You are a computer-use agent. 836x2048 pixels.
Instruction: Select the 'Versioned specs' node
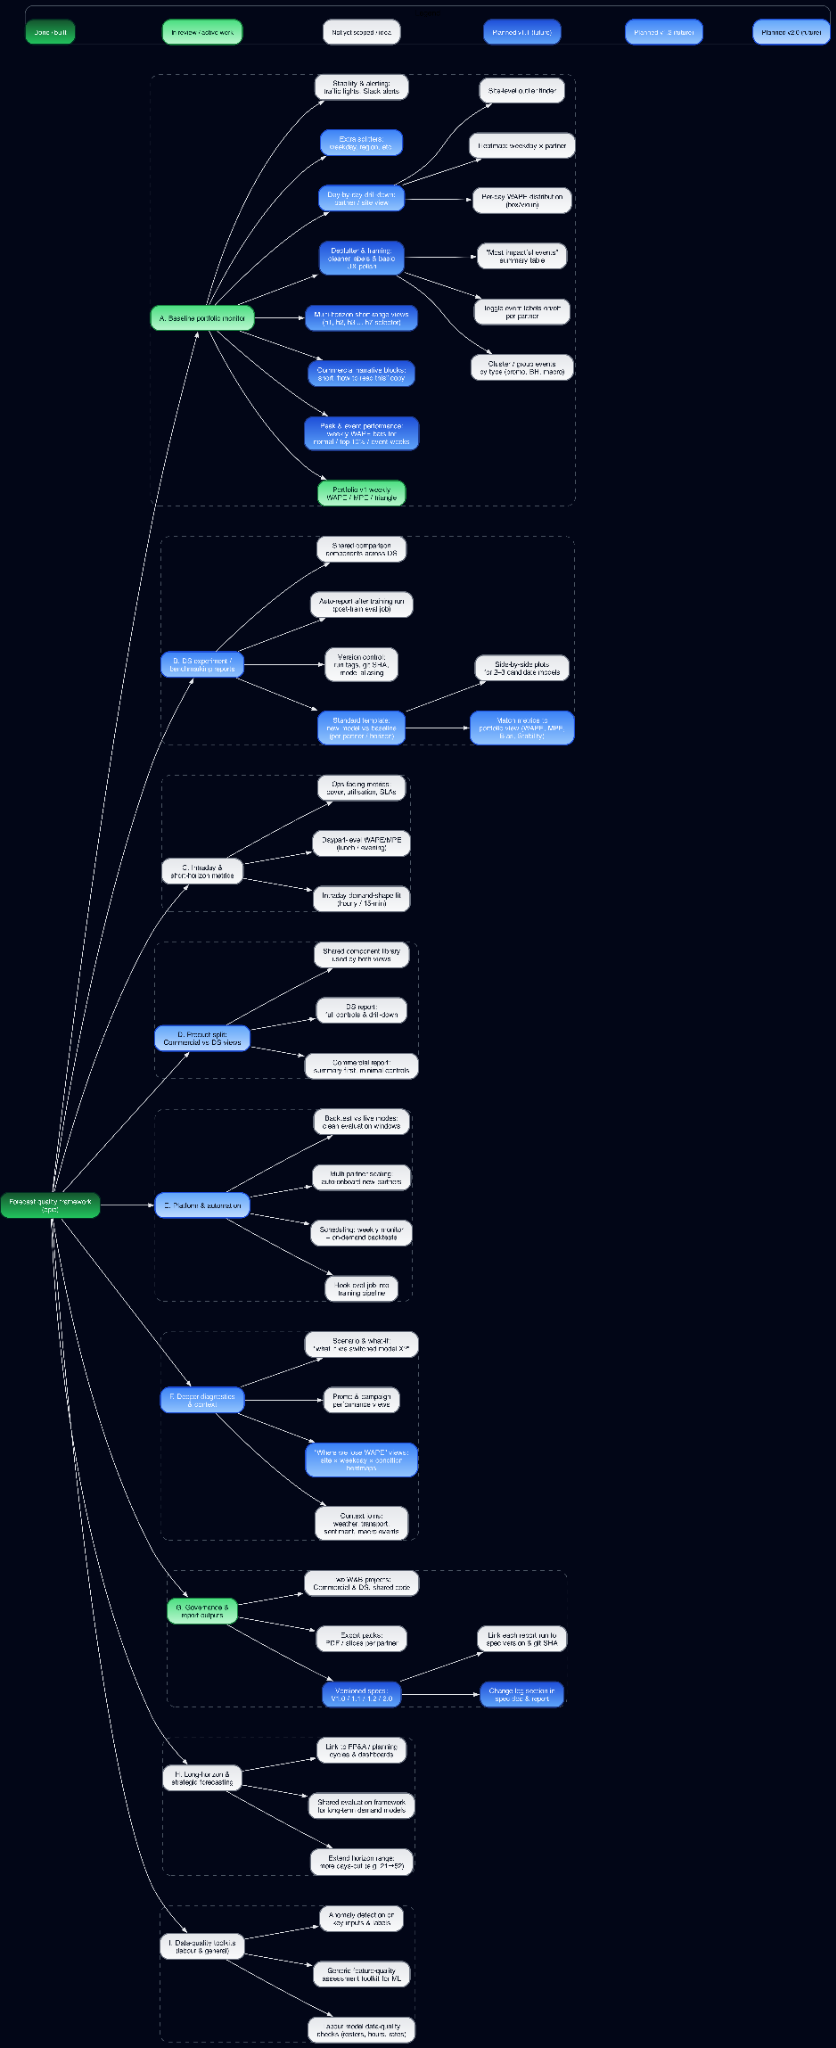click(x=361, y=1694)
